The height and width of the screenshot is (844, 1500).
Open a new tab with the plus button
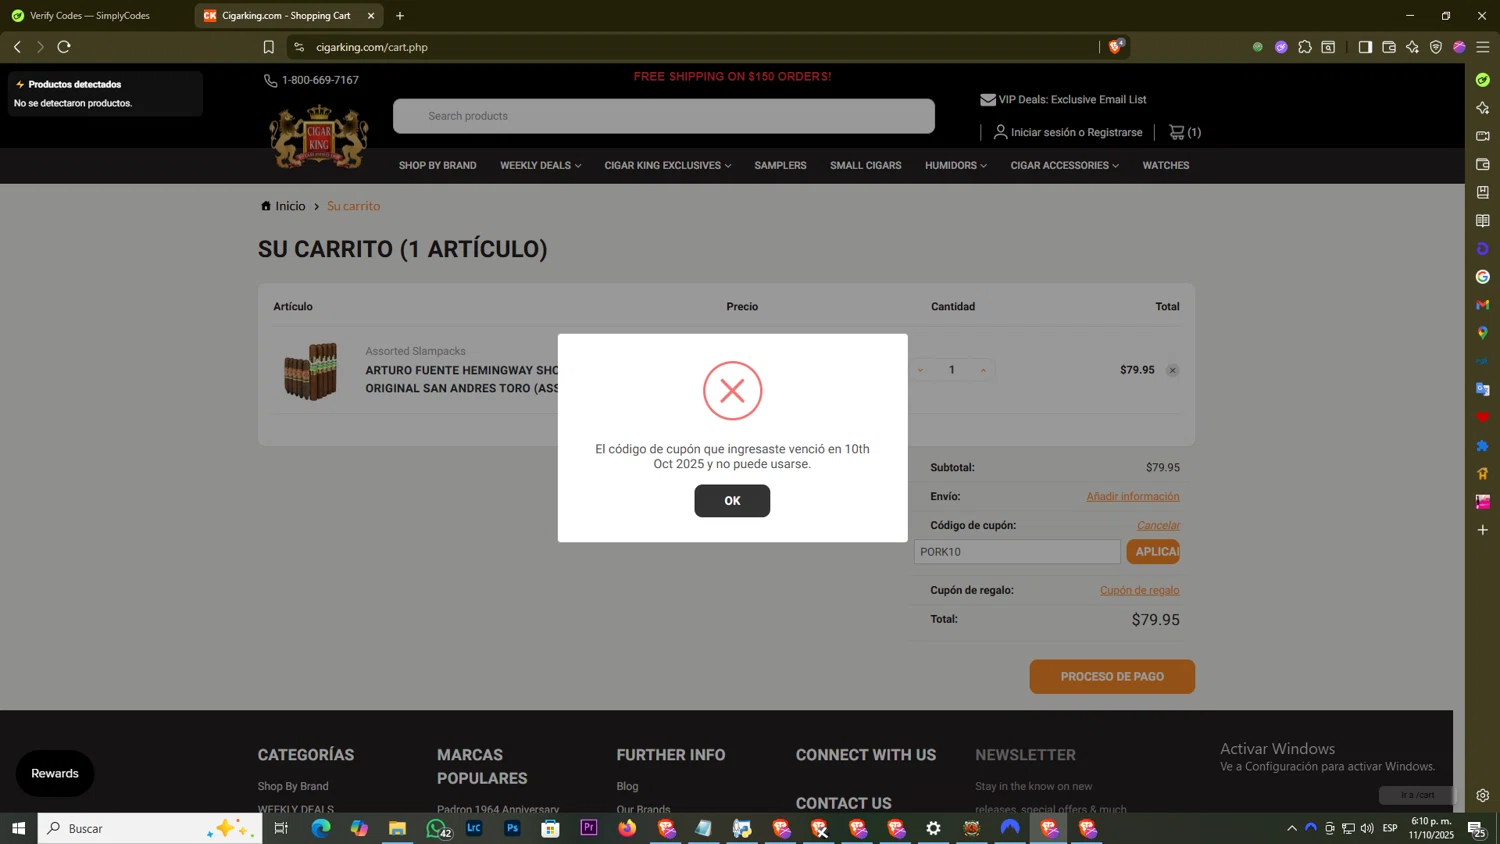400,16
